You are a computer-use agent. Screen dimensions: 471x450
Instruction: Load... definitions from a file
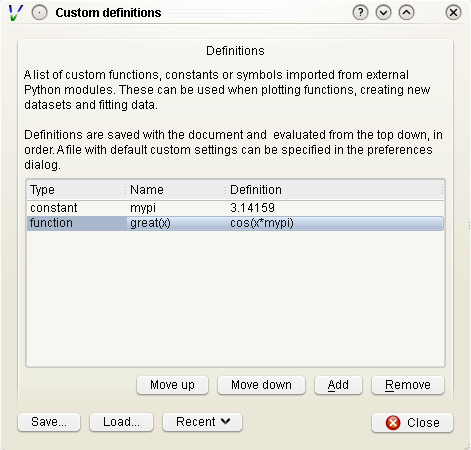coord(121,422)
